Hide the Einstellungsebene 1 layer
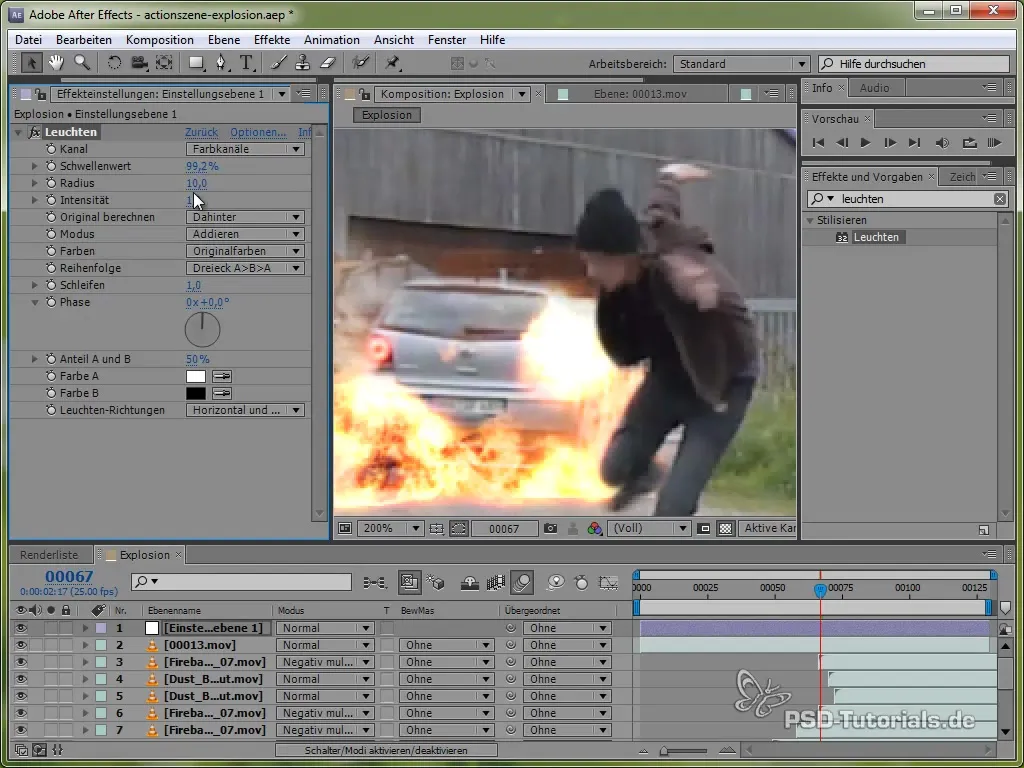Viewport: 1024px width, 768px height. 21,628
